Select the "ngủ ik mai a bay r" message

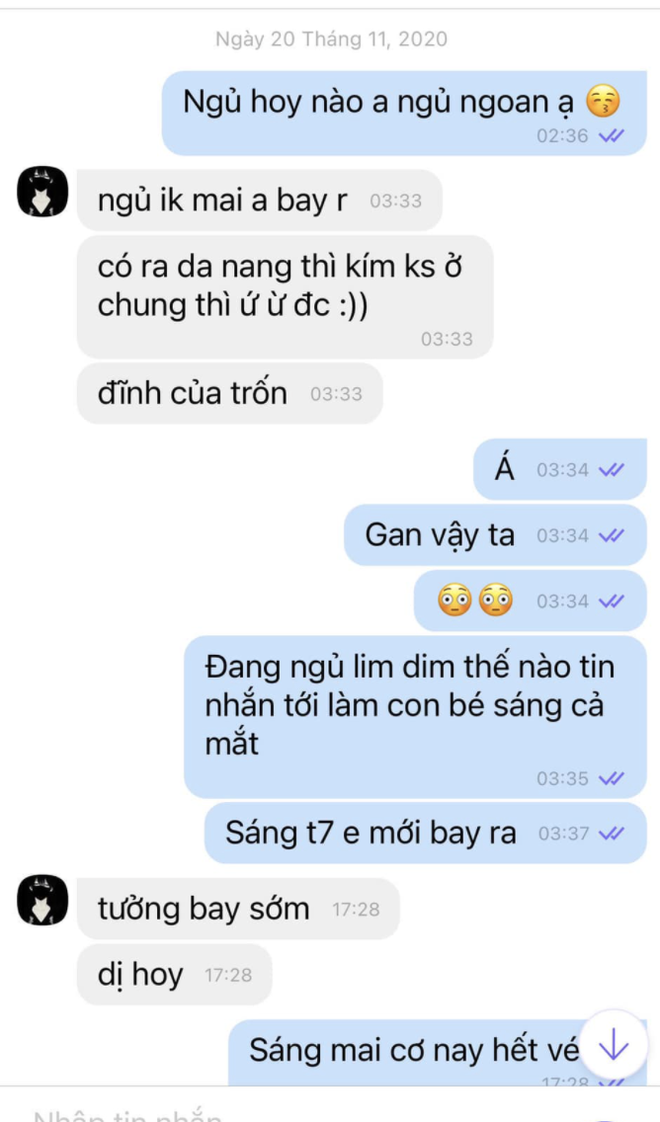pos(260,201)
